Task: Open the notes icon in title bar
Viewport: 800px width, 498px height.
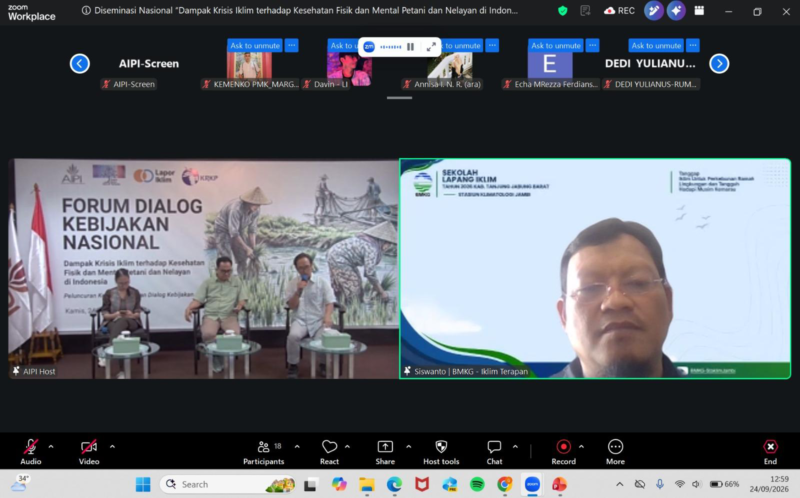Action: coord(586,11)
